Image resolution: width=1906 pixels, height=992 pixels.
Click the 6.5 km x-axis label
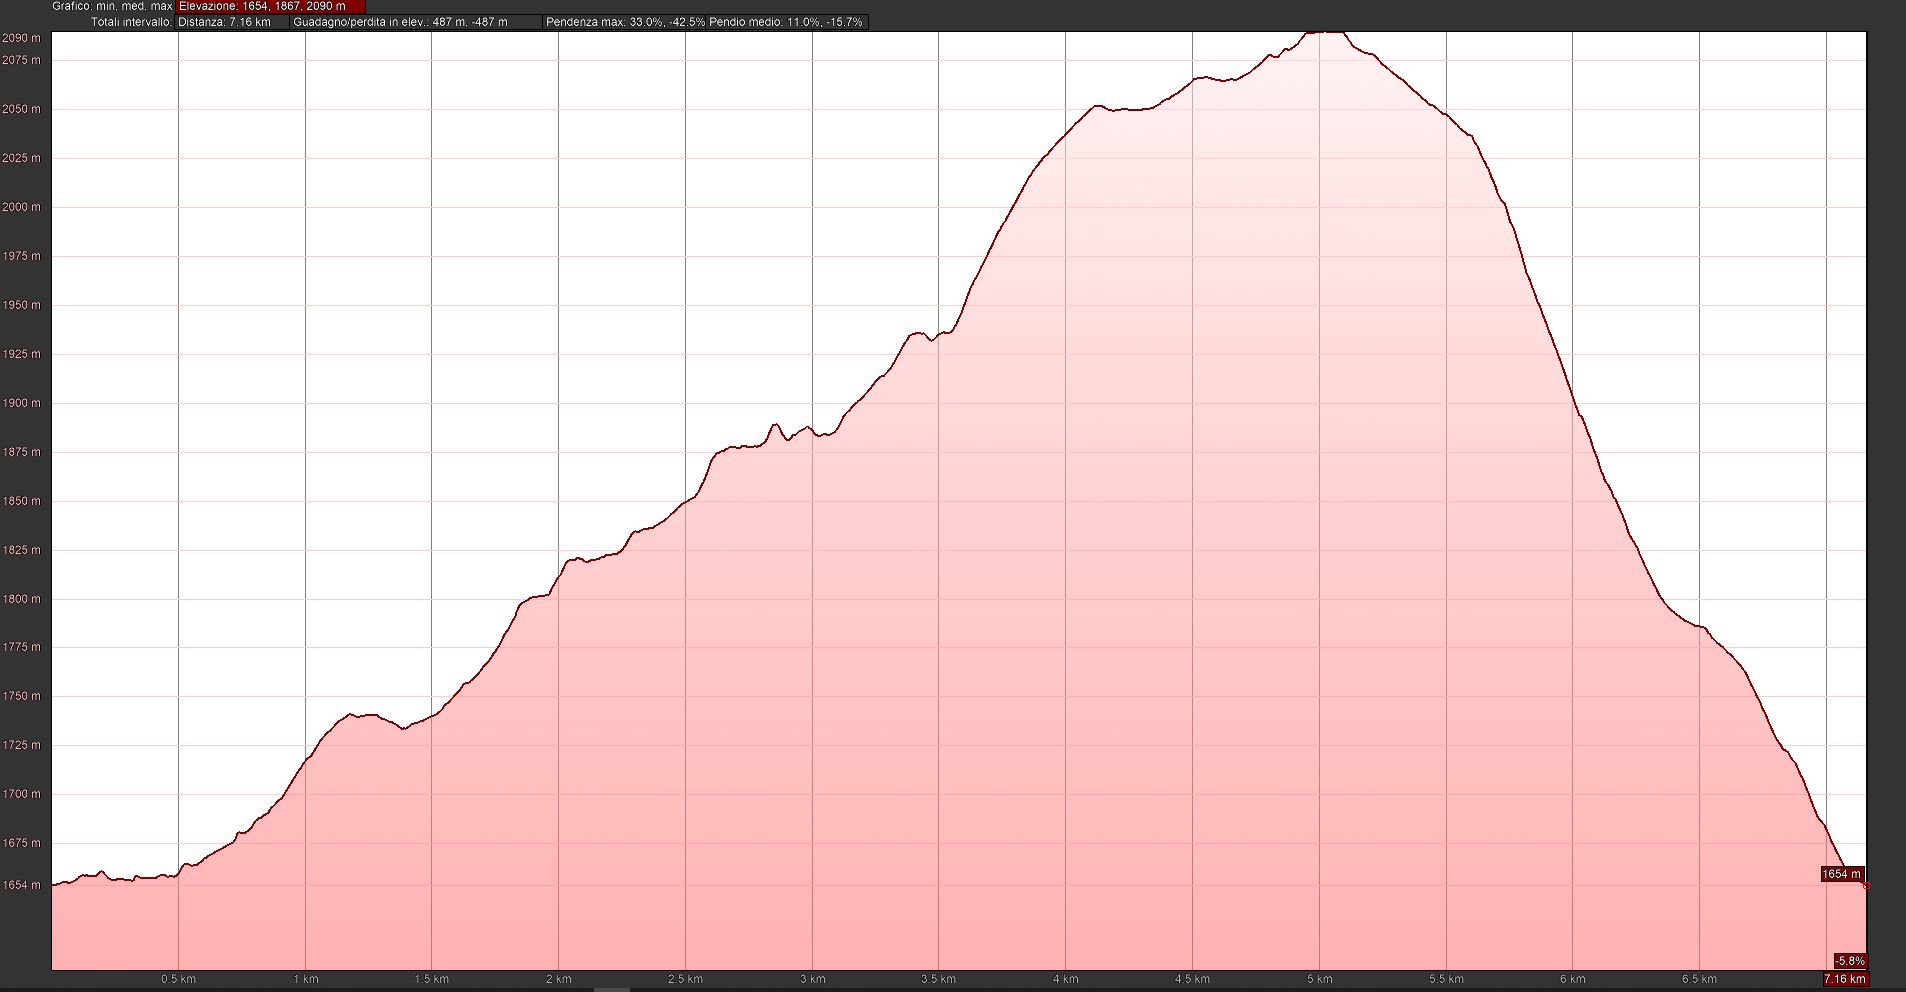1699,978
